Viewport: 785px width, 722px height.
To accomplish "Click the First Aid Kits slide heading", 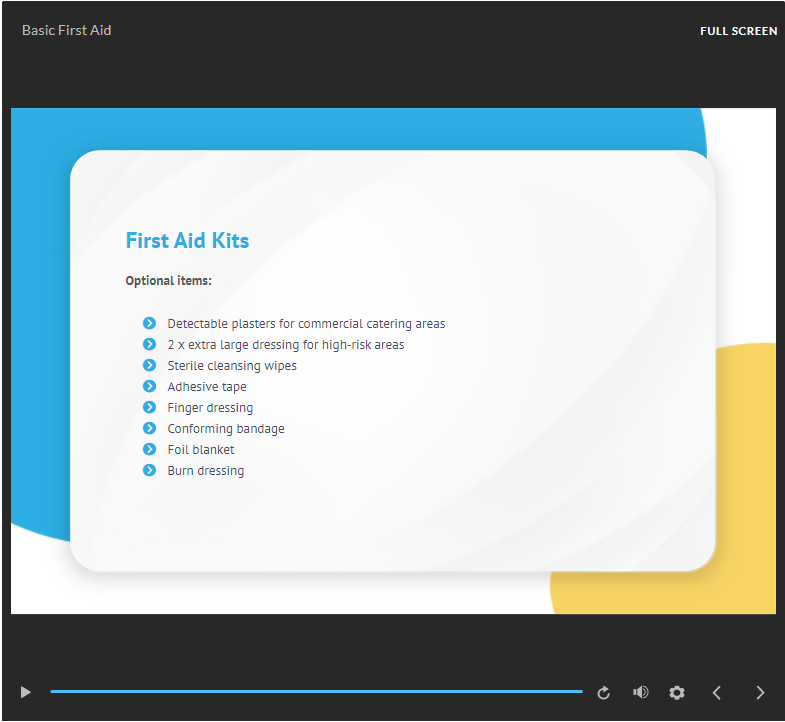I will coord(187,240).
